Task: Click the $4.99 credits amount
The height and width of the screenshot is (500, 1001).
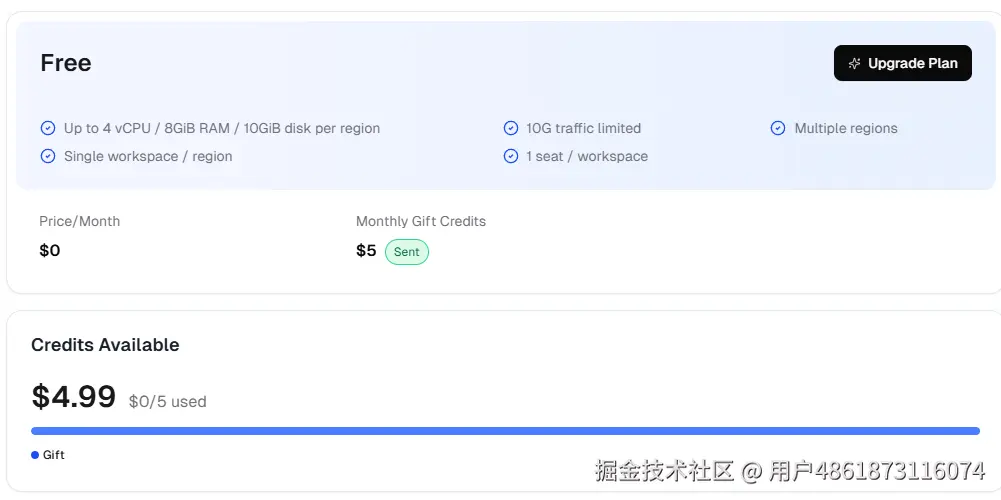Action: coord(74,397)
